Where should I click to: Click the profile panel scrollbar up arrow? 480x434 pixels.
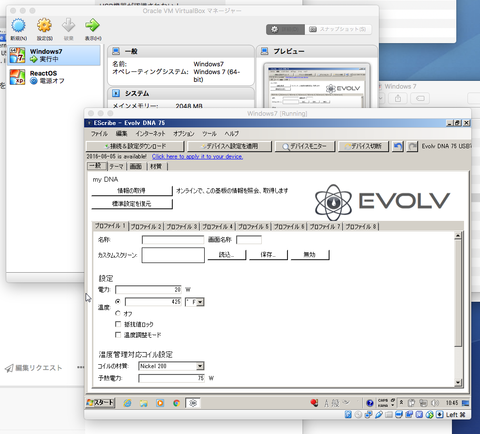pyautogui.click(x=458, y=236)
